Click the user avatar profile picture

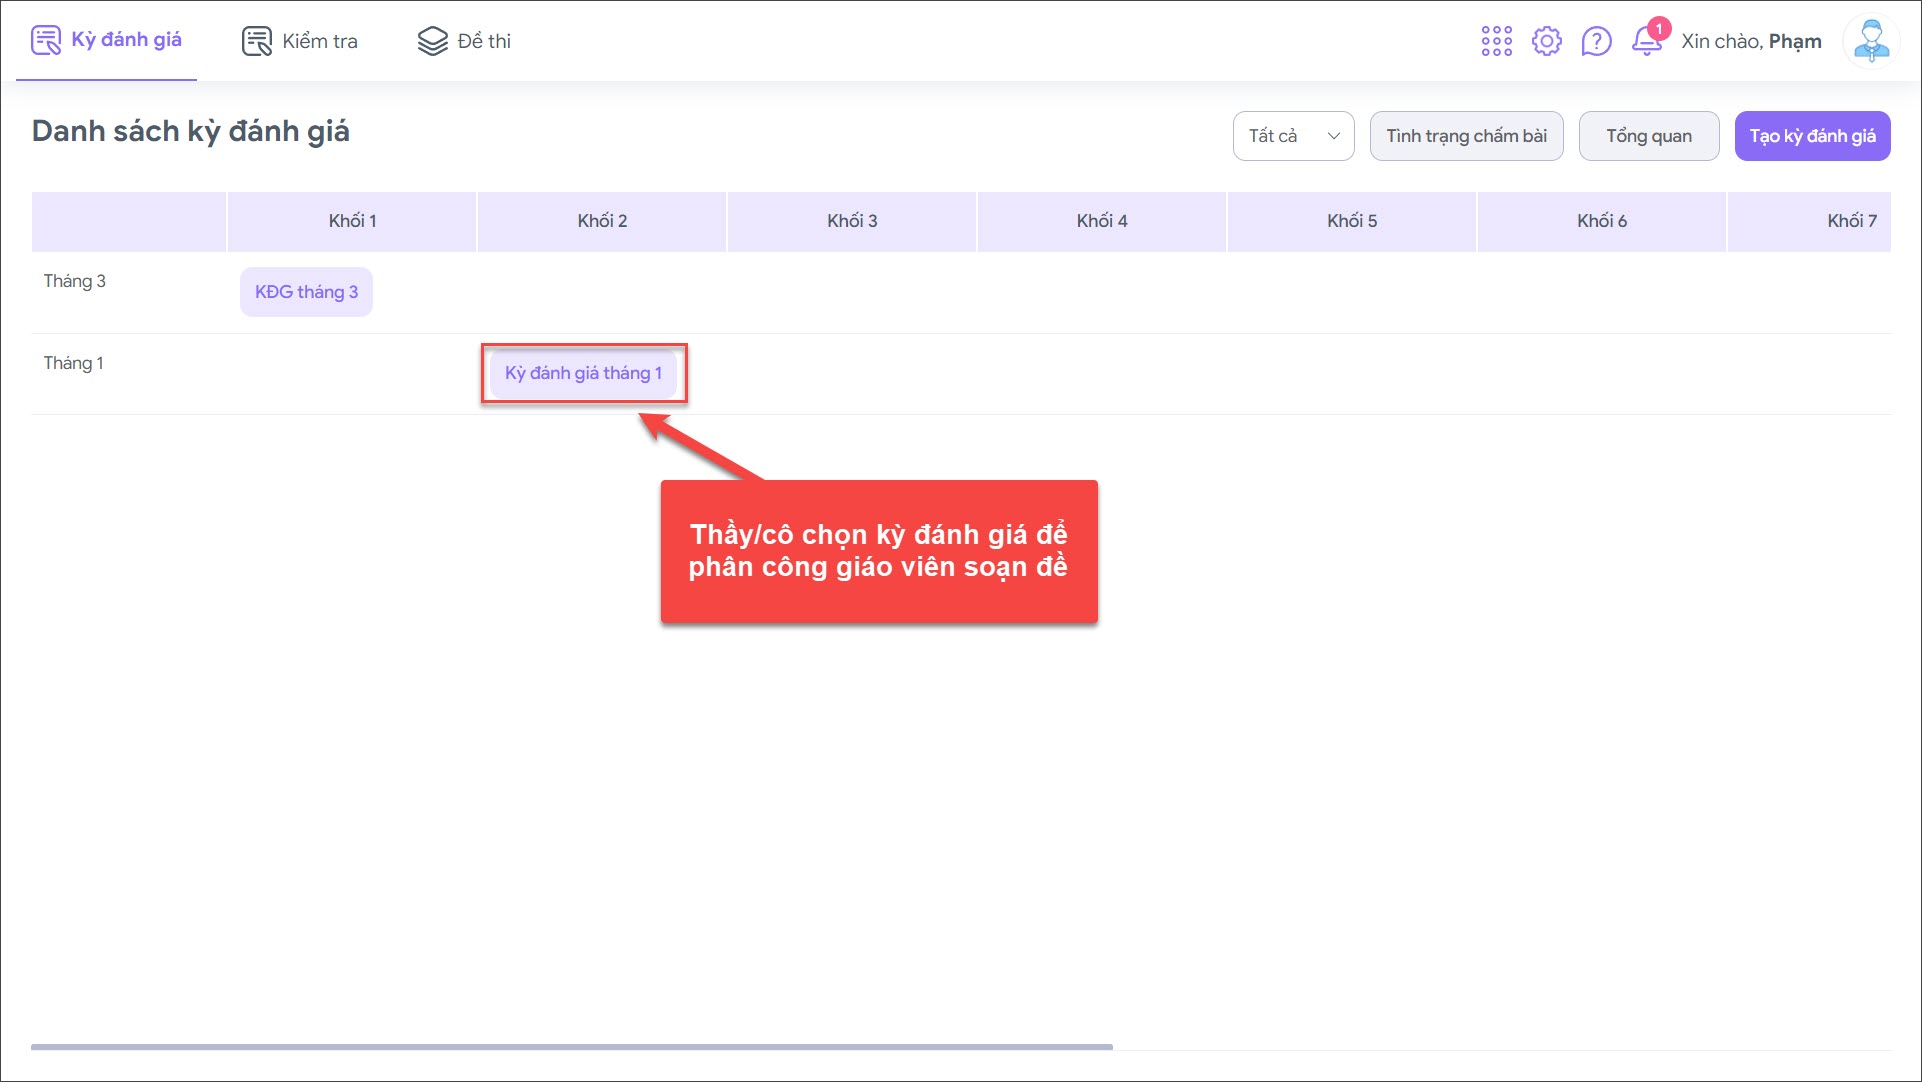(x=1870, y=41)
